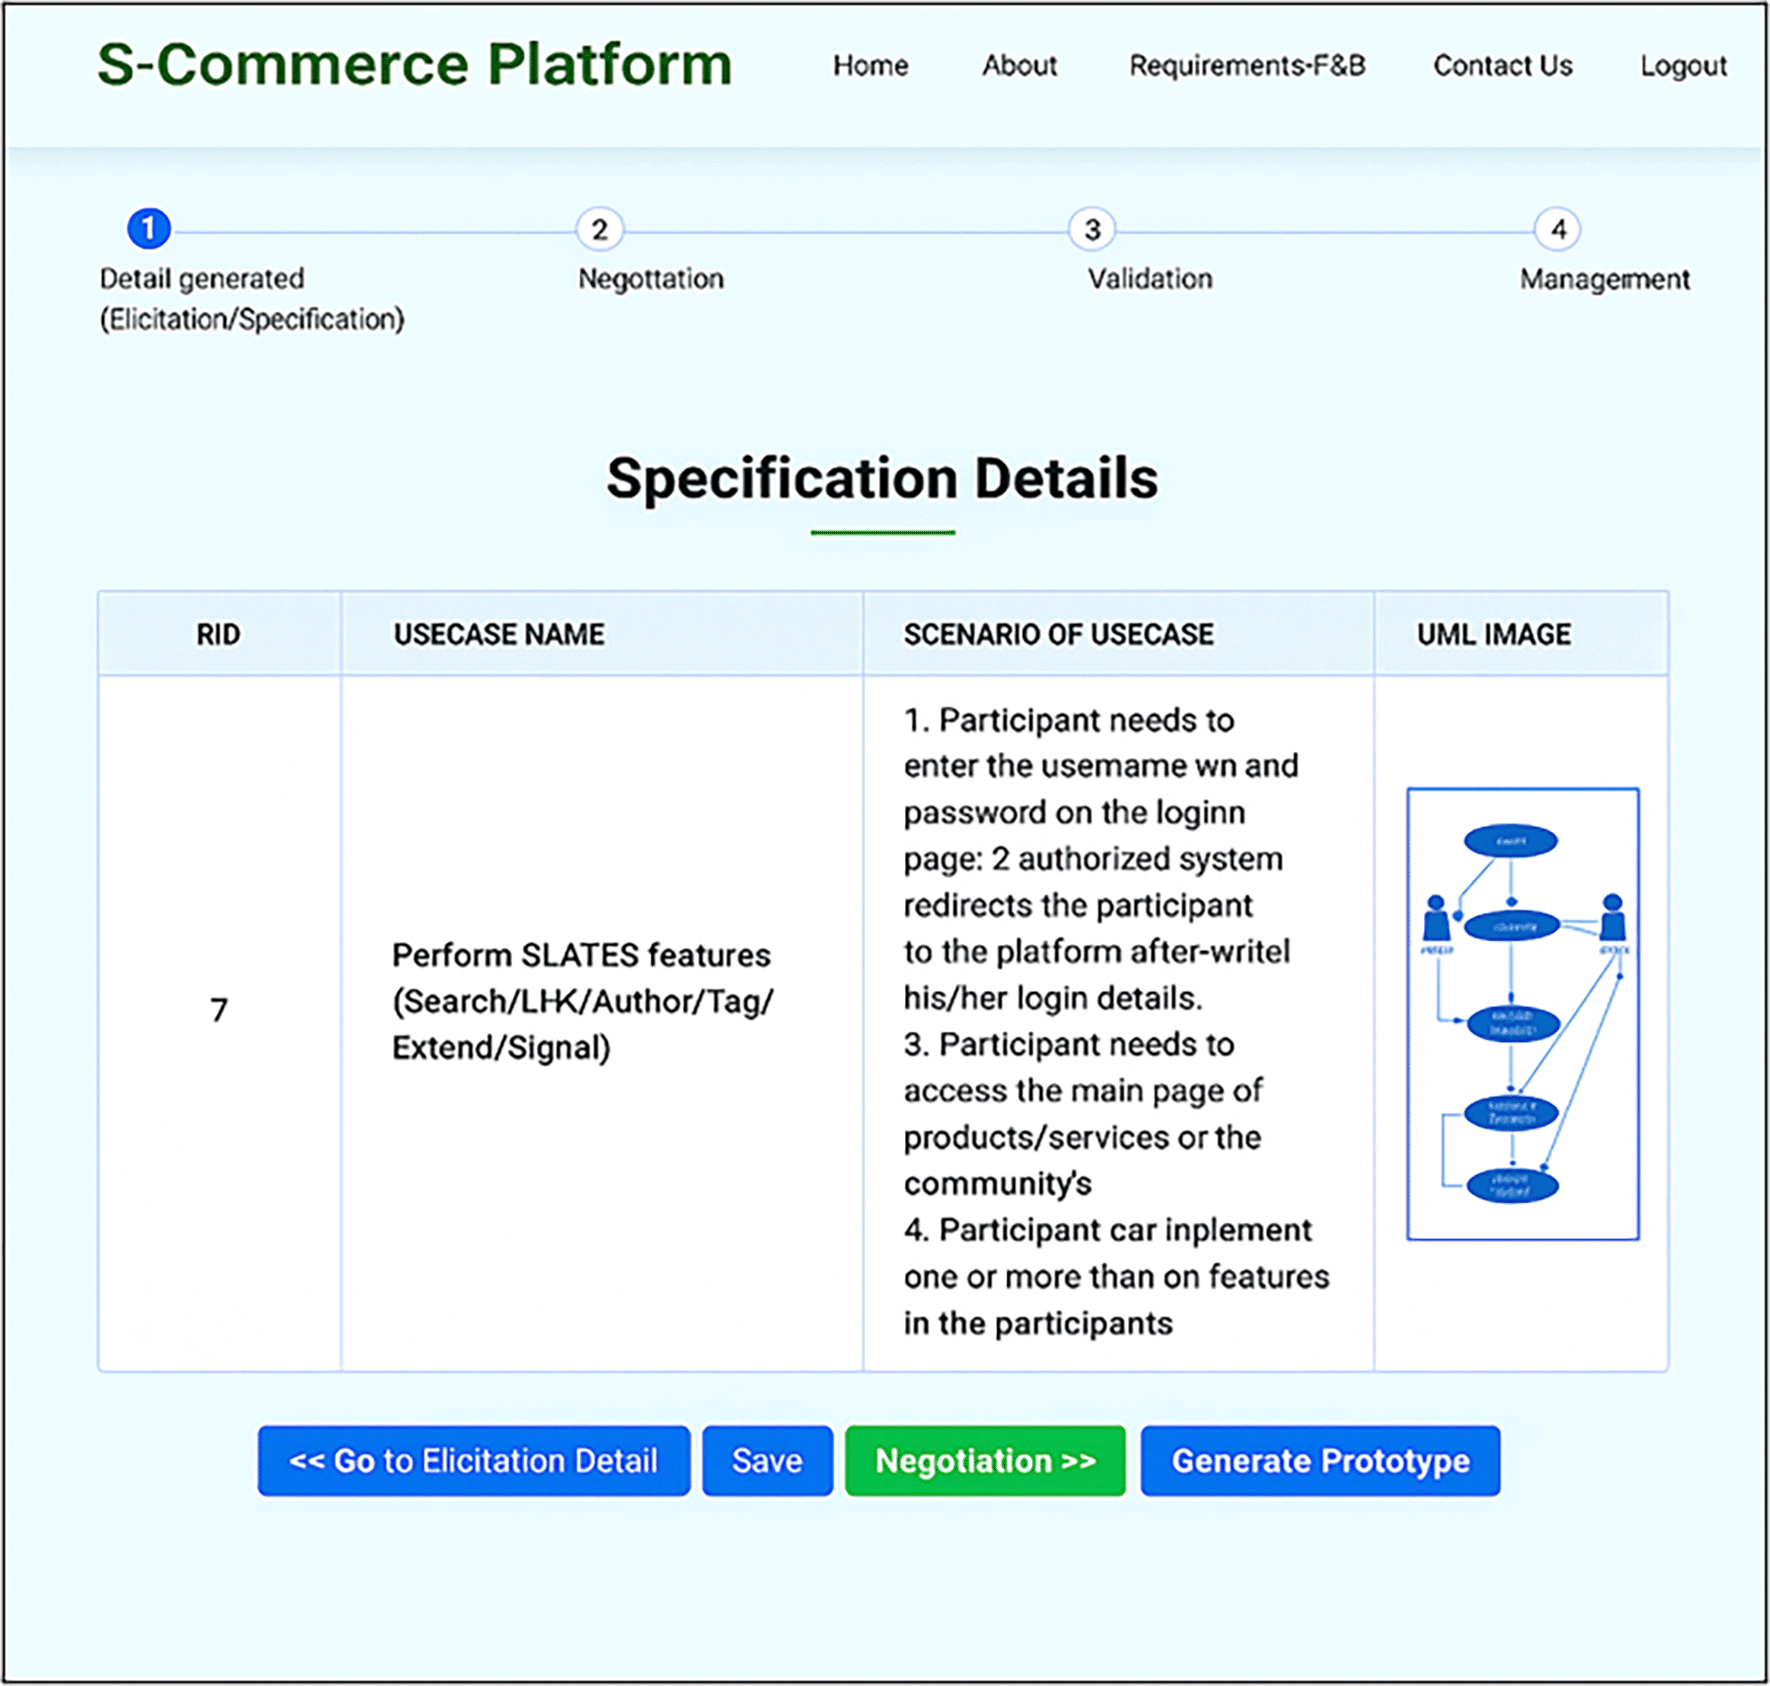Click the Detail generated step label

pos(201,279)
